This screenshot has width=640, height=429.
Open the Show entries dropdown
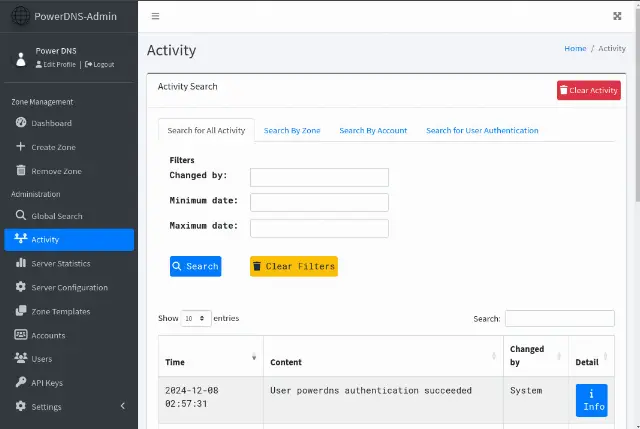[196, 318]
